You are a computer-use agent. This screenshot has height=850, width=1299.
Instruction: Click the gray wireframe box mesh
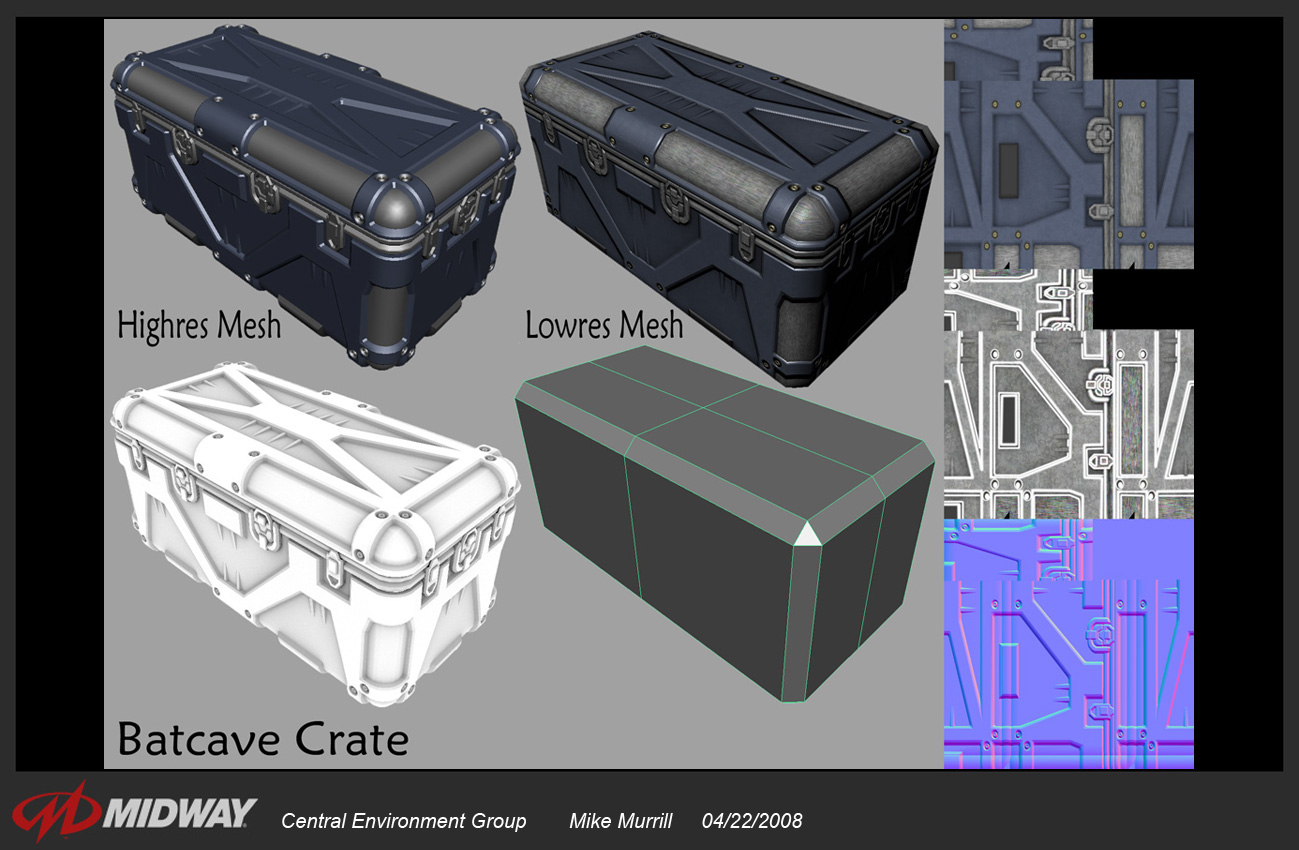pyautogui.click(x=725, y=524)
